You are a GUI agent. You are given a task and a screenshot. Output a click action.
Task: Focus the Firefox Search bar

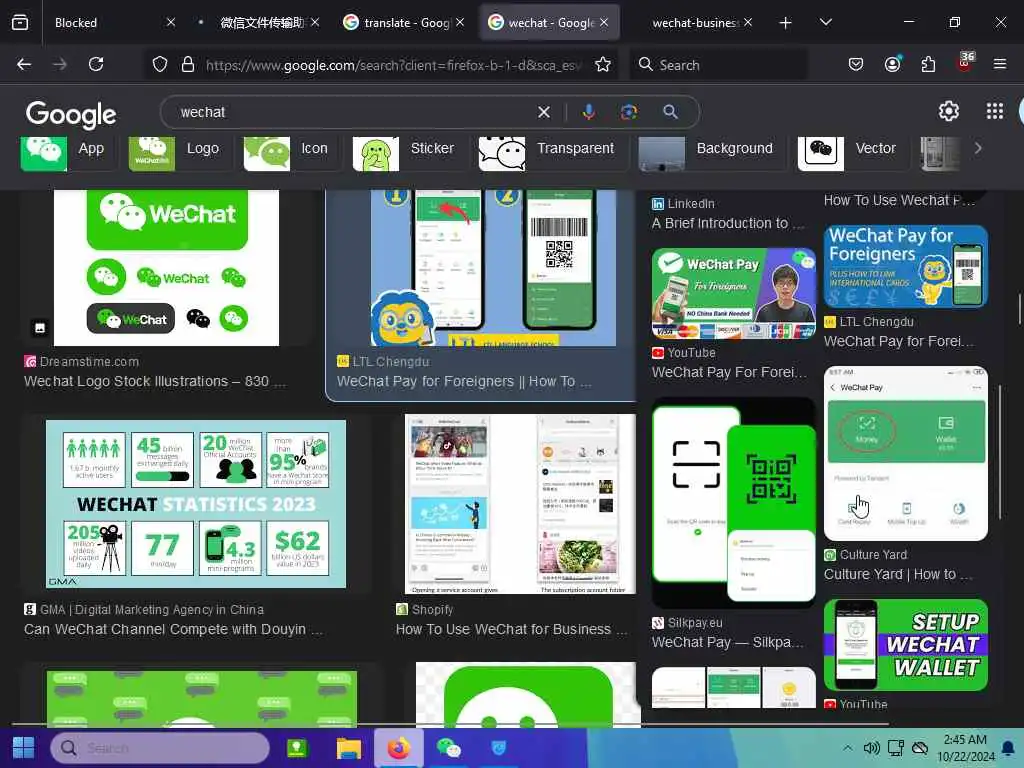point(718,65)
